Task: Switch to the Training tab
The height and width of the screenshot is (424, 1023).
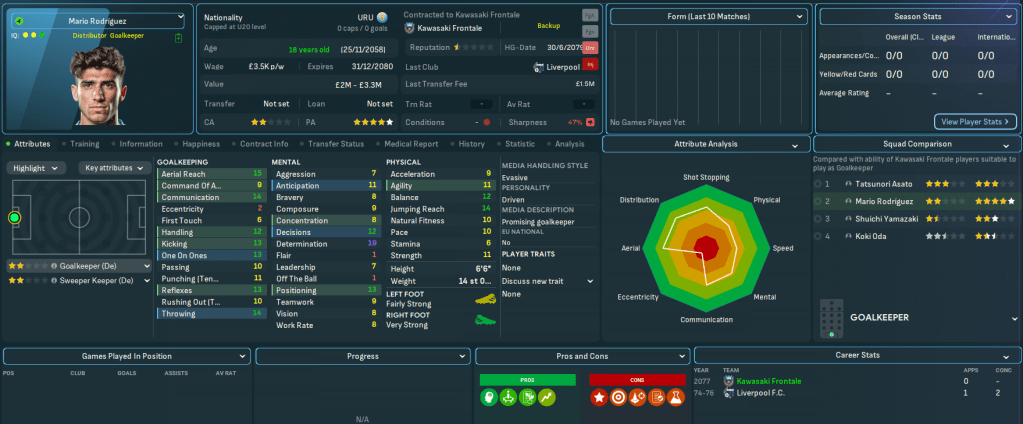Action: coord(84,144)
